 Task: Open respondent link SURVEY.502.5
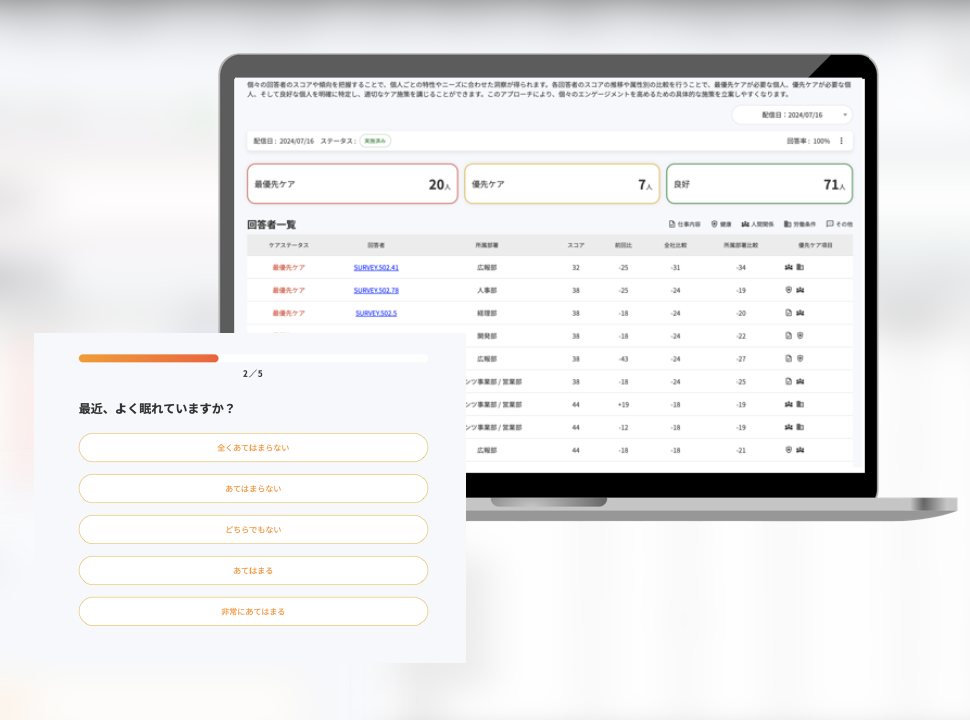pos(376,314)
